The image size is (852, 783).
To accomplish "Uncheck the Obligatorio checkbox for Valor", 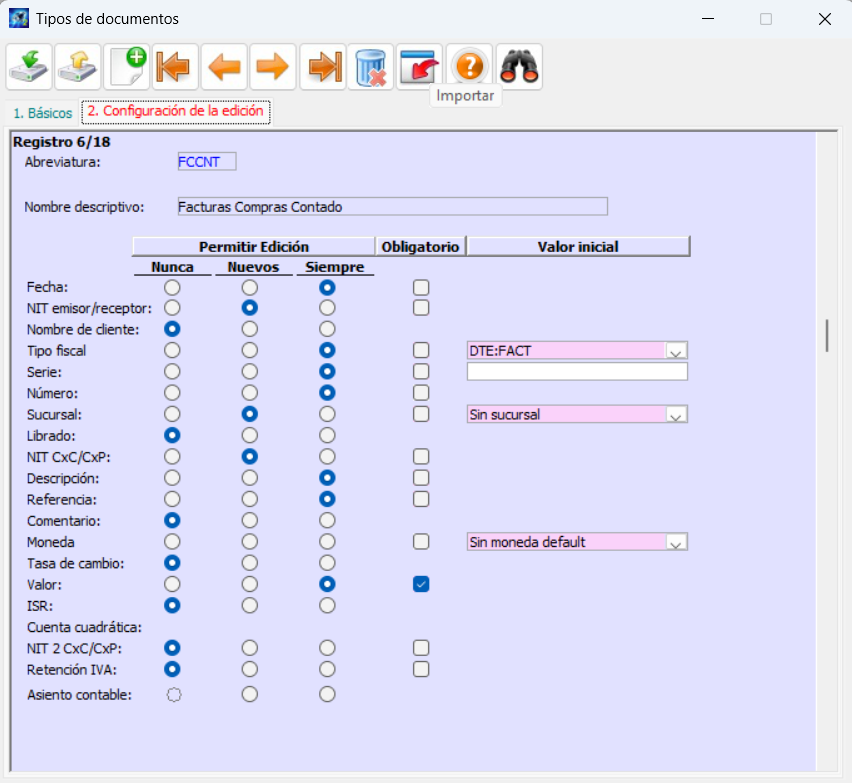I will coord(421,585).
